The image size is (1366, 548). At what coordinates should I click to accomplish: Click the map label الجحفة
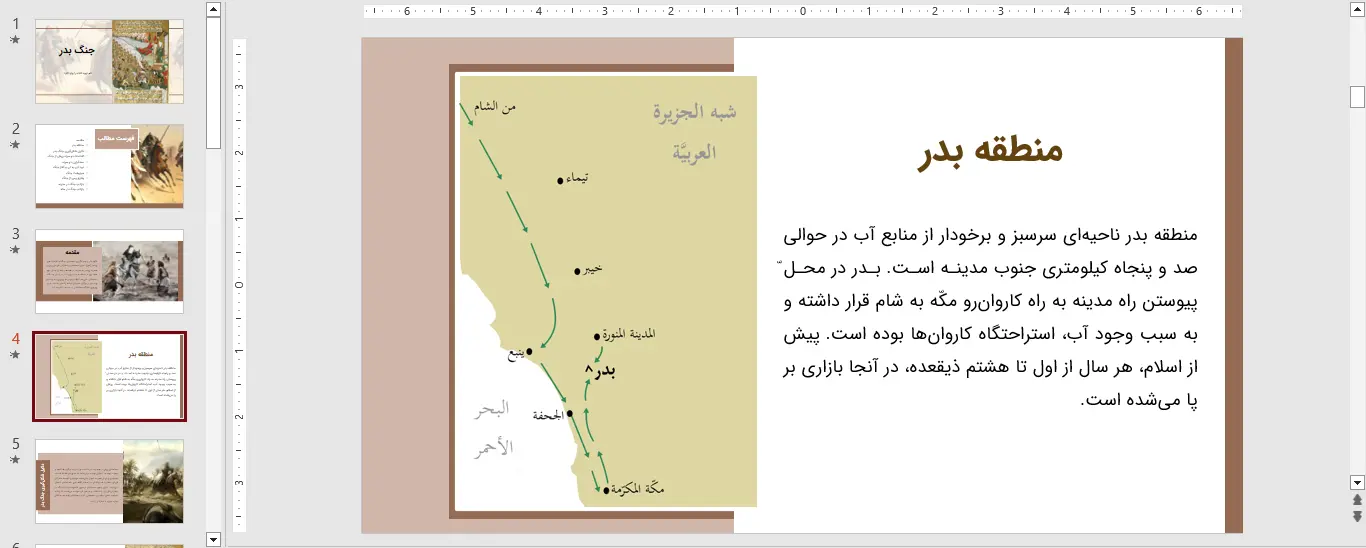point(550,415)
